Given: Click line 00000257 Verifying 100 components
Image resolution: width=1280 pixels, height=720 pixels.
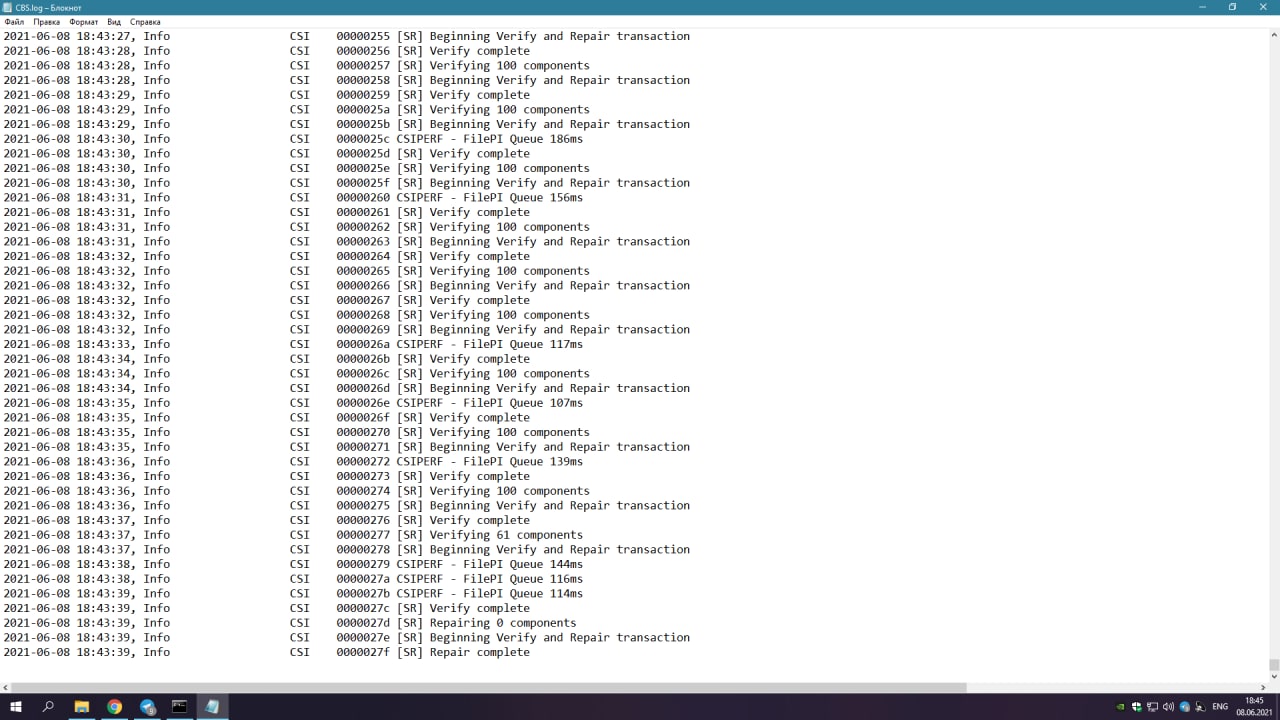Looking at the screenshot, I should pyautogui.click(x=296, y=66).
